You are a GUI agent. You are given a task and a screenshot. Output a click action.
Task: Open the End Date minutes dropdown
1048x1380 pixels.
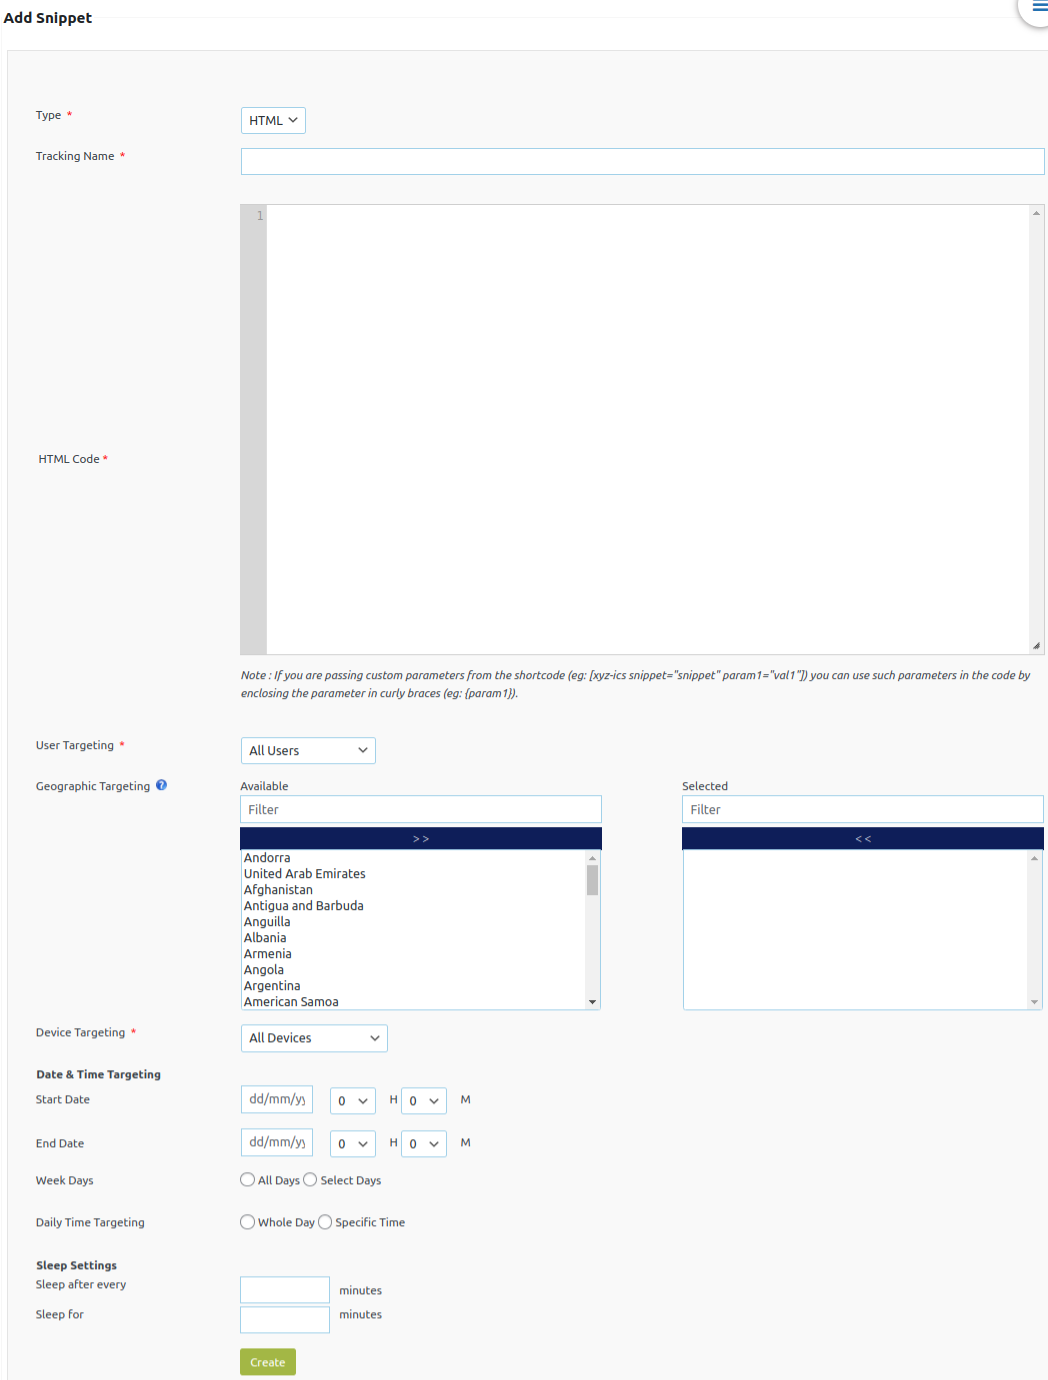pyautogui.click(x=423, y=1143)
